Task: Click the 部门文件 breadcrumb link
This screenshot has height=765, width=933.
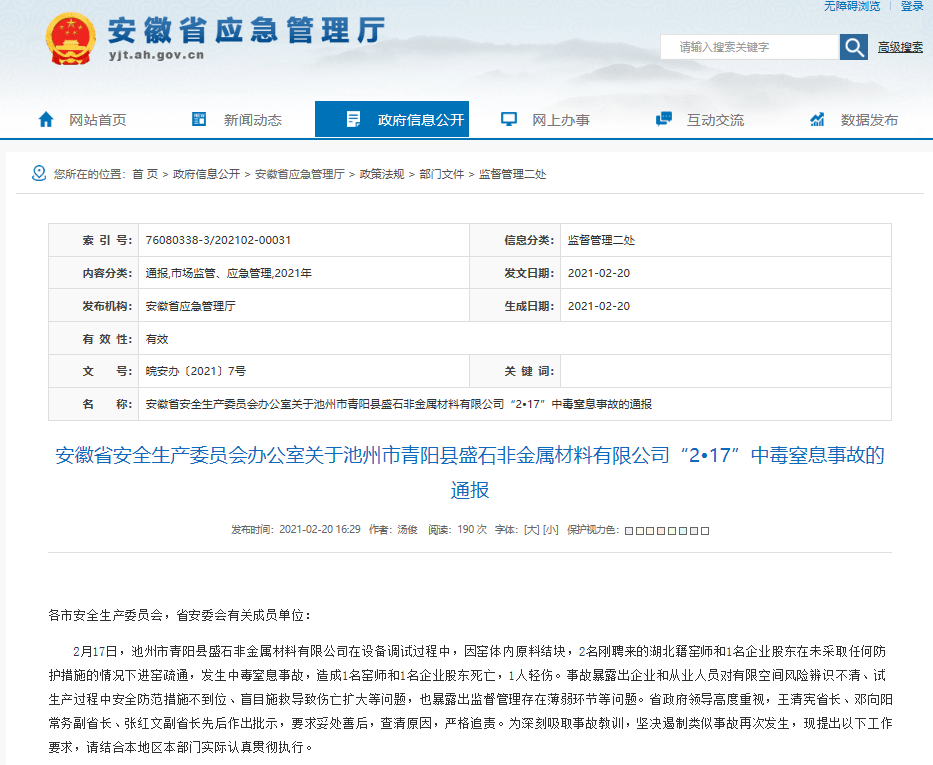Action: [x=442, y=174]
